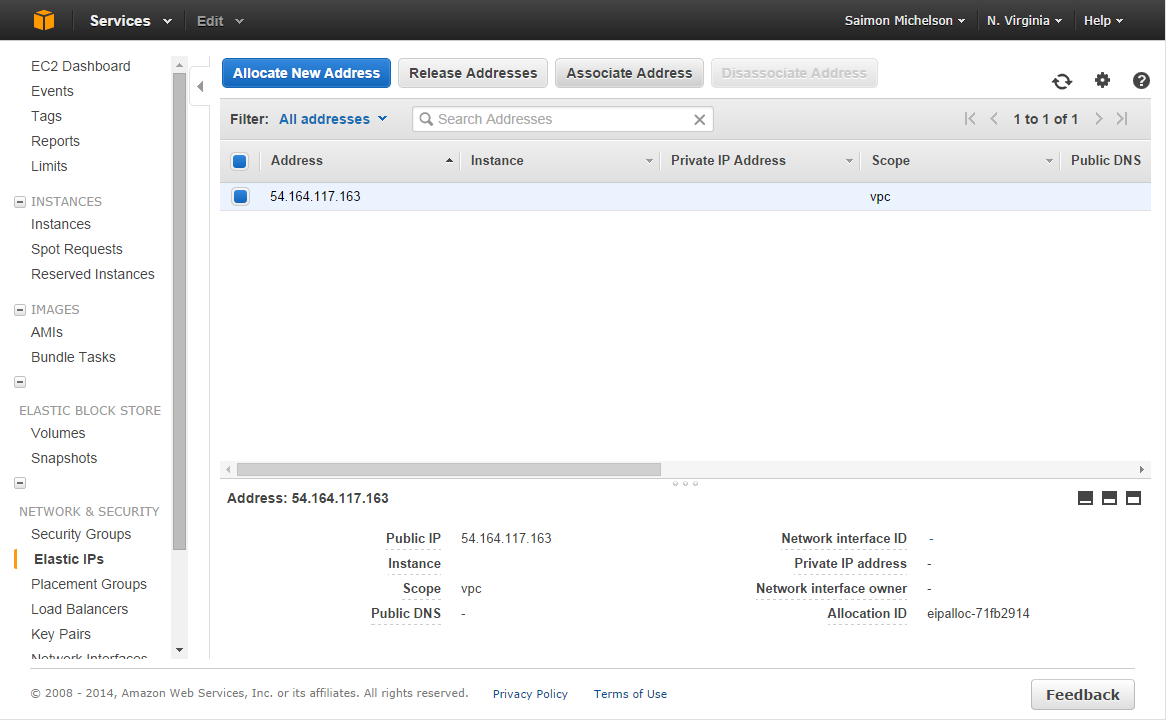Open Events in sidebar
1166x720 pixels.
pos(52,91)
